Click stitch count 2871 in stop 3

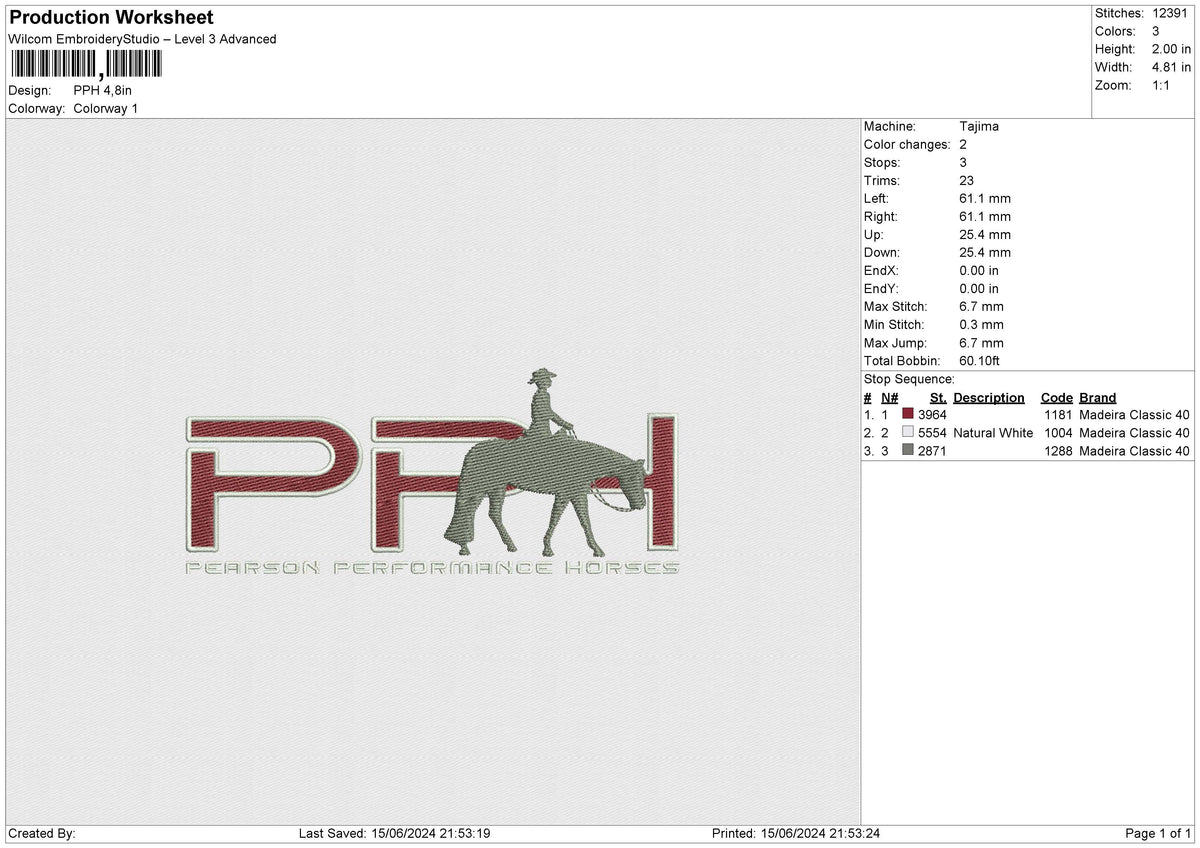tap(932, 451)
